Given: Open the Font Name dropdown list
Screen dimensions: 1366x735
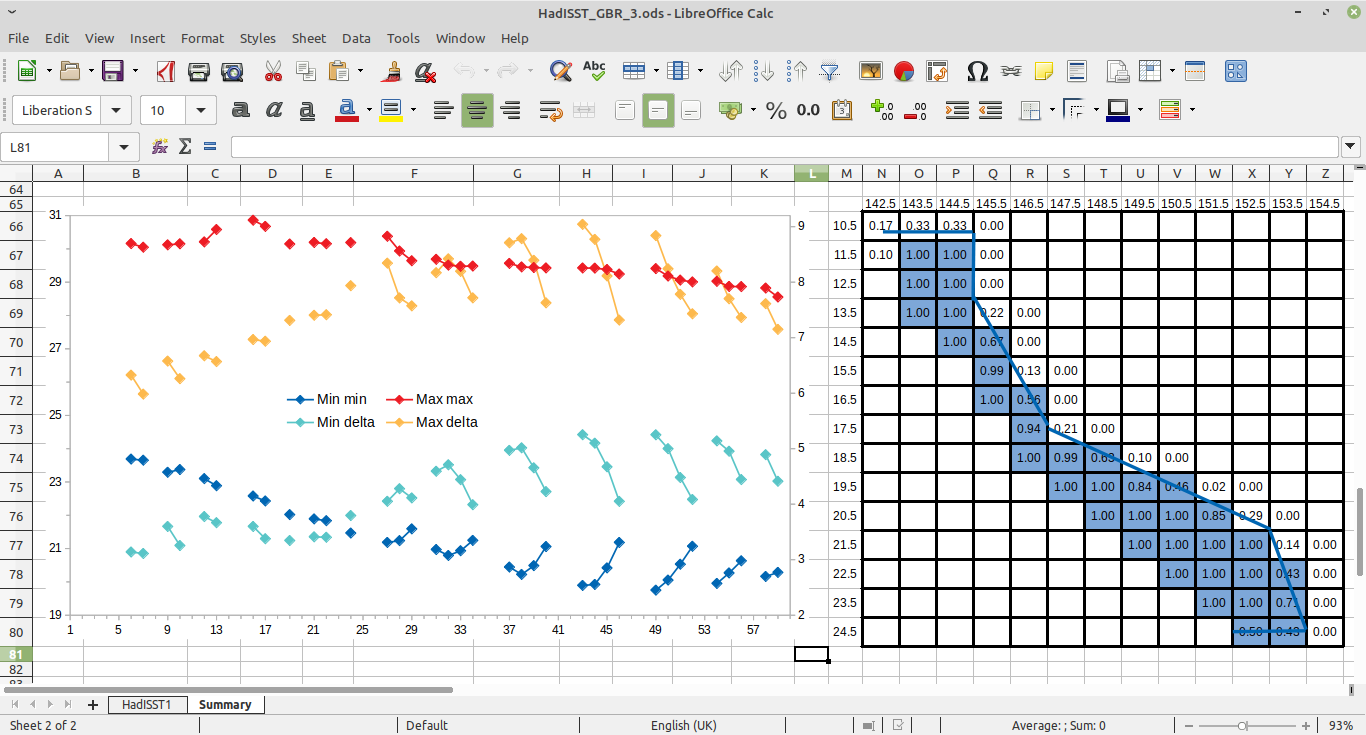Looking at the screenshot, I should (x=117, y=110).
